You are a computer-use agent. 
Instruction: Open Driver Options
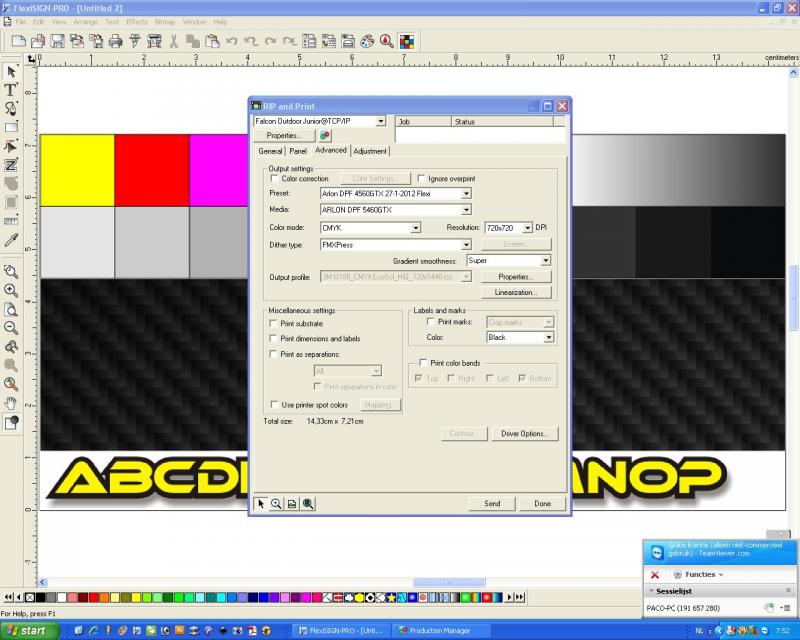click(x=525, y=434)
